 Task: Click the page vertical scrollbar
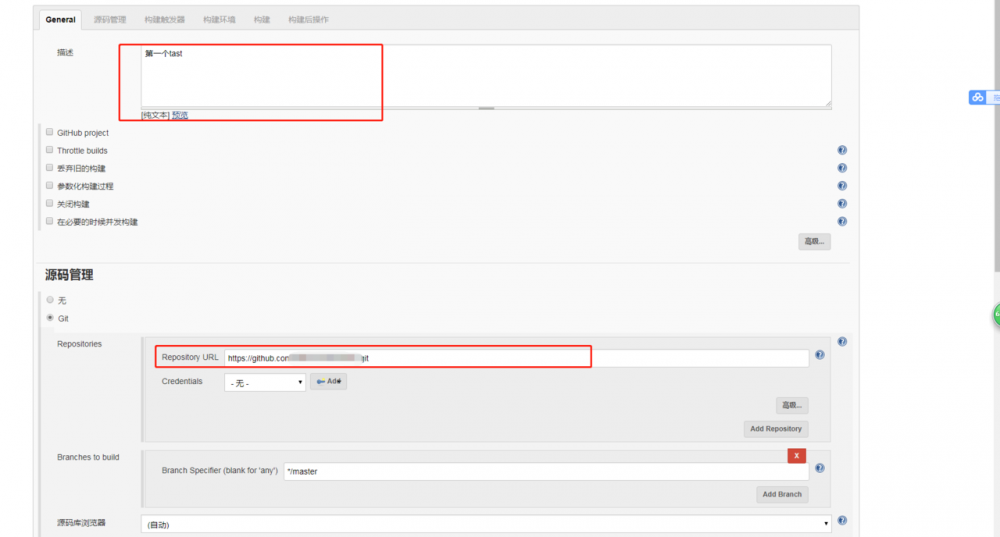coord(997,134)
